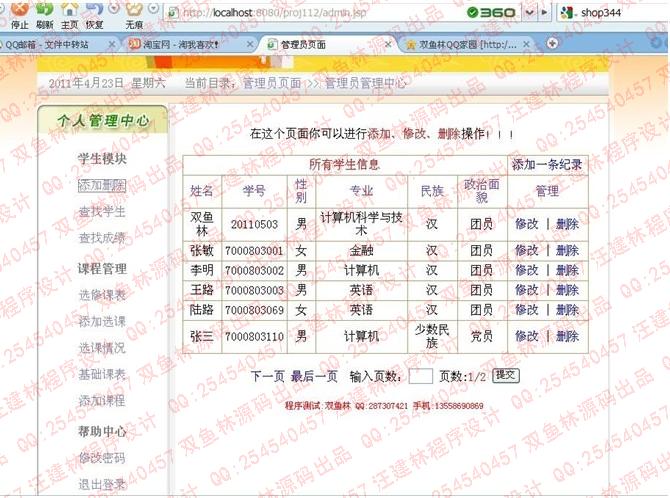Open 查找成绩 in sidebar
Viewport: 670px width, 498px height.
coord(102,238)
